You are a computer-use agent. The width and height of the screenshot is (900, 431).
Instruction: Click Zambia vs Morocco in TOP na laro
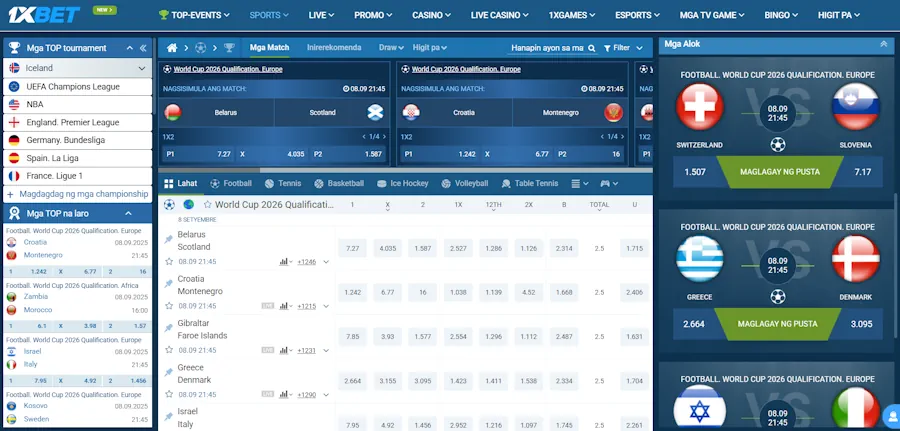[x=77, y=303]
